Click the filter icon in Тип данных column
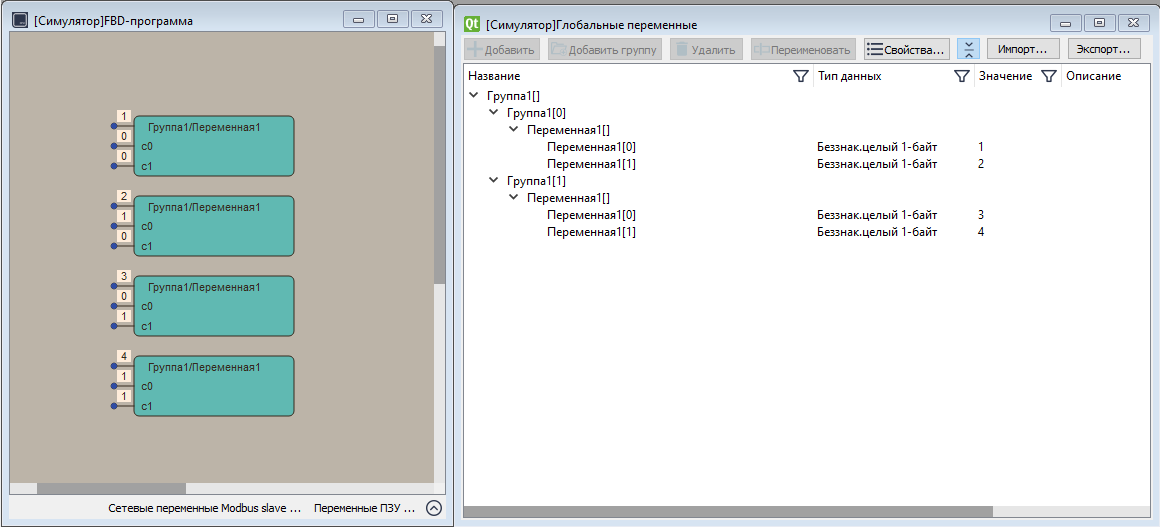Screen dimensions: 1160x527 [962, 76]
